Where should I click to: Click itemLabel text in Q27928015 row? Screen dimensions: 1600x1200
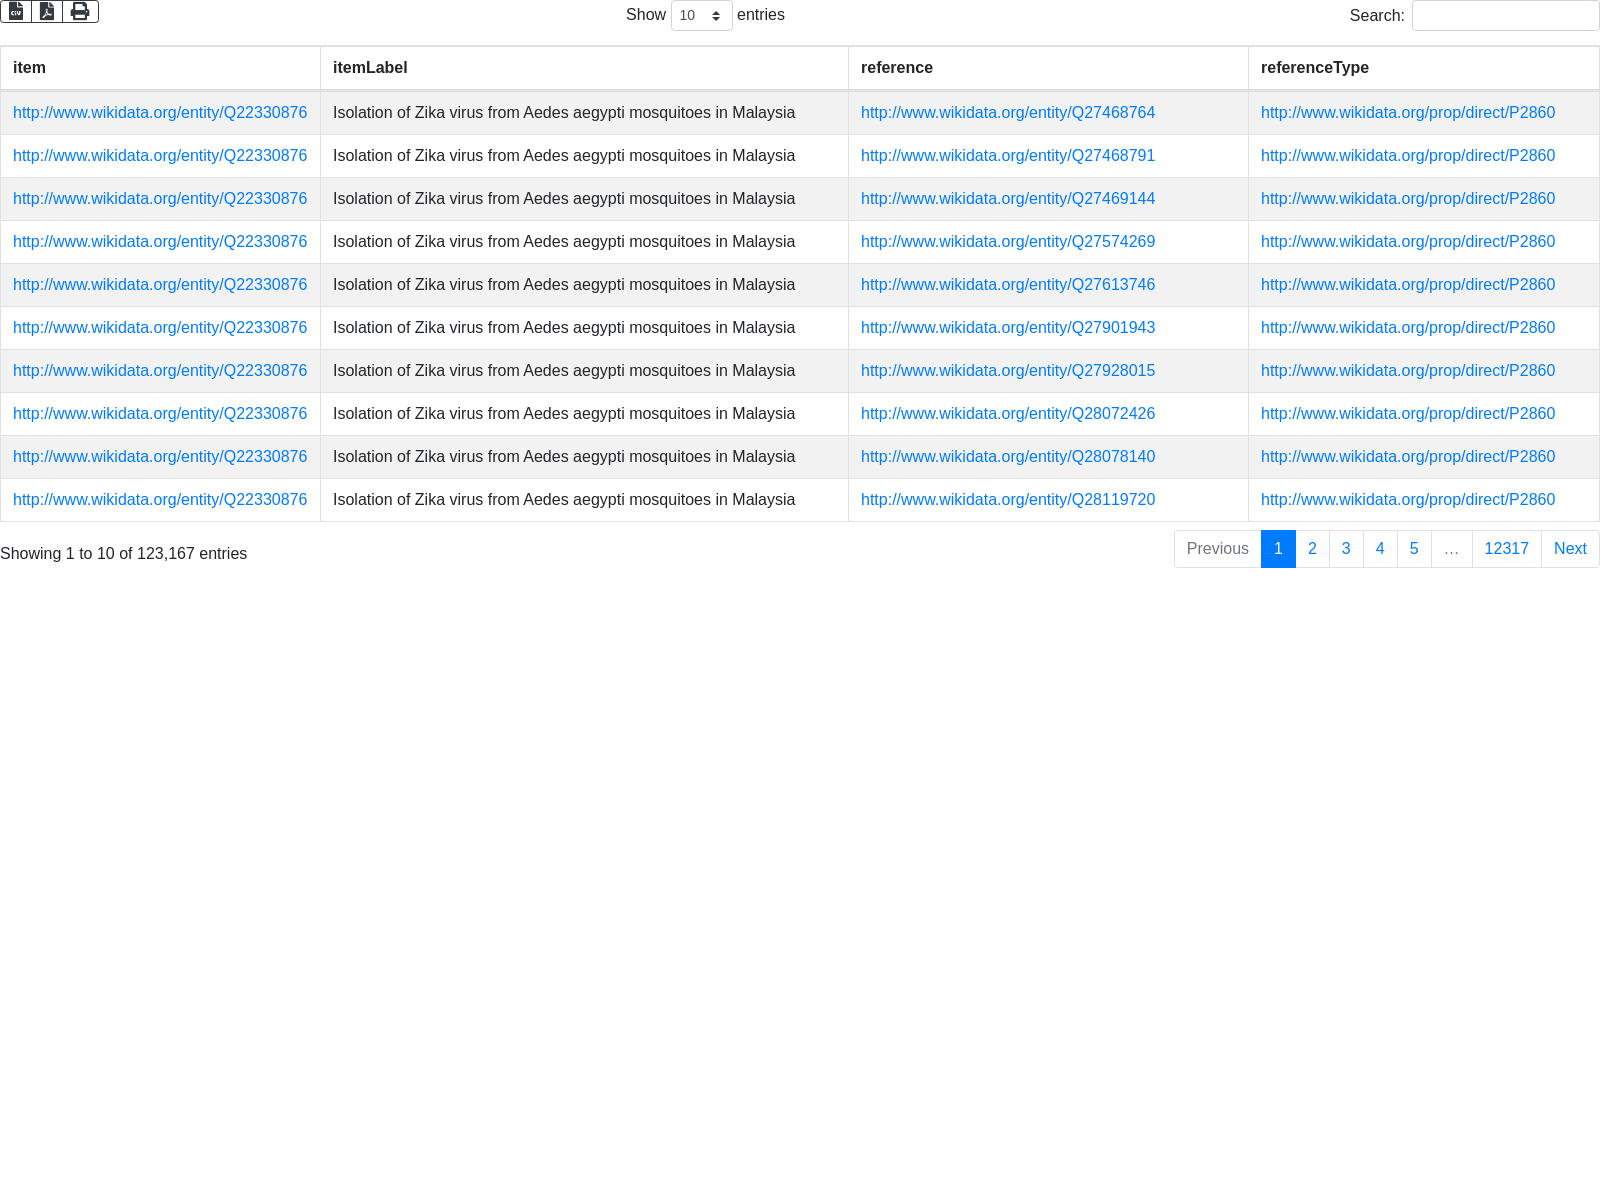pyautogui.click(x=564, y=371)
